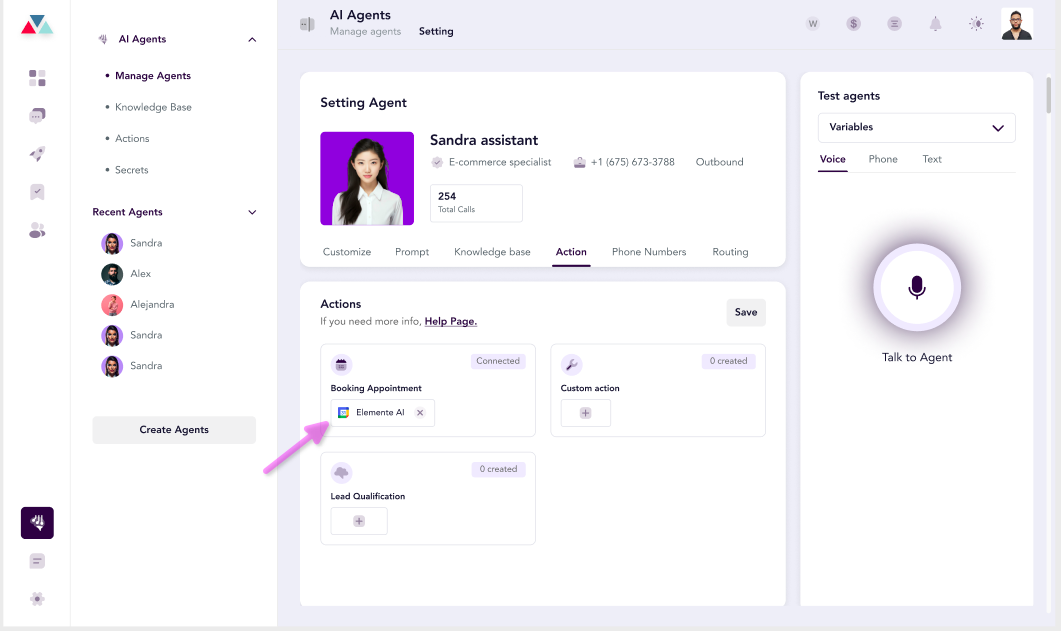
Task: Add a new Custom action with plus
Action: pyautogui.click(x=585, y=413)
